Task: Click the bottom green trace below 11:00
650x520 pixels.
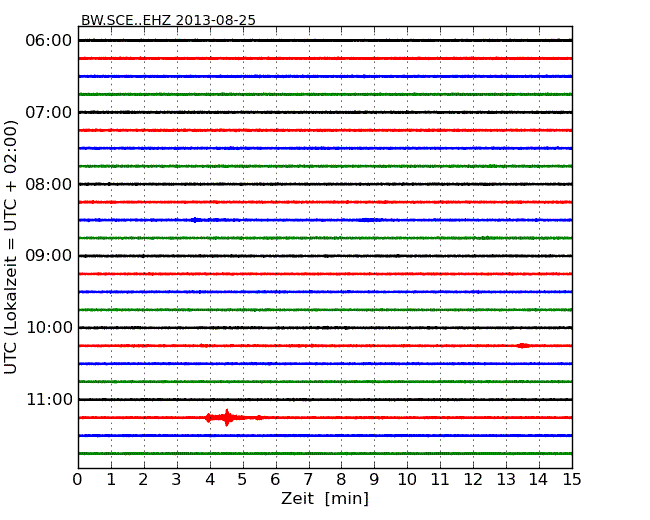Action: point(325,453)
